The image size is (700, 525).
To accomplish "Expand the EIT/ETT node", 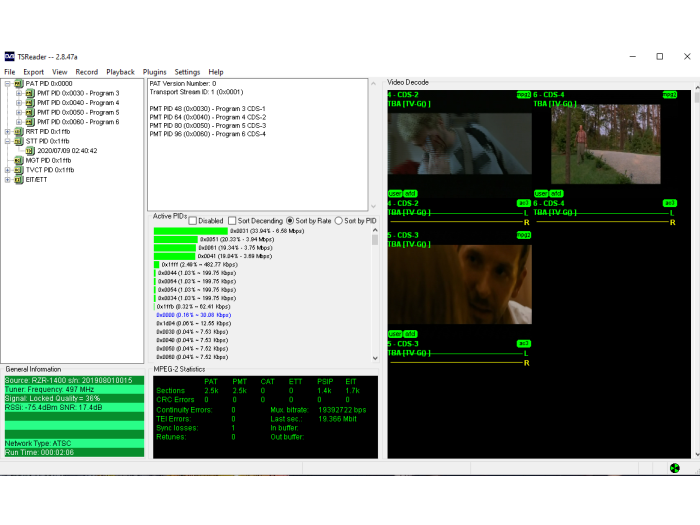I will [x=8, y=179].
